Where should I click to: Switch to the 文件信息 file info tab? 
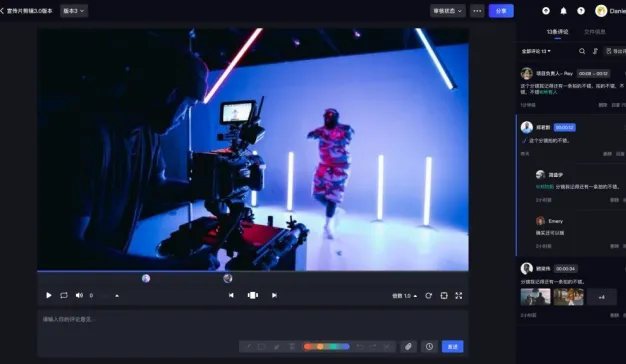click(595, 32)
